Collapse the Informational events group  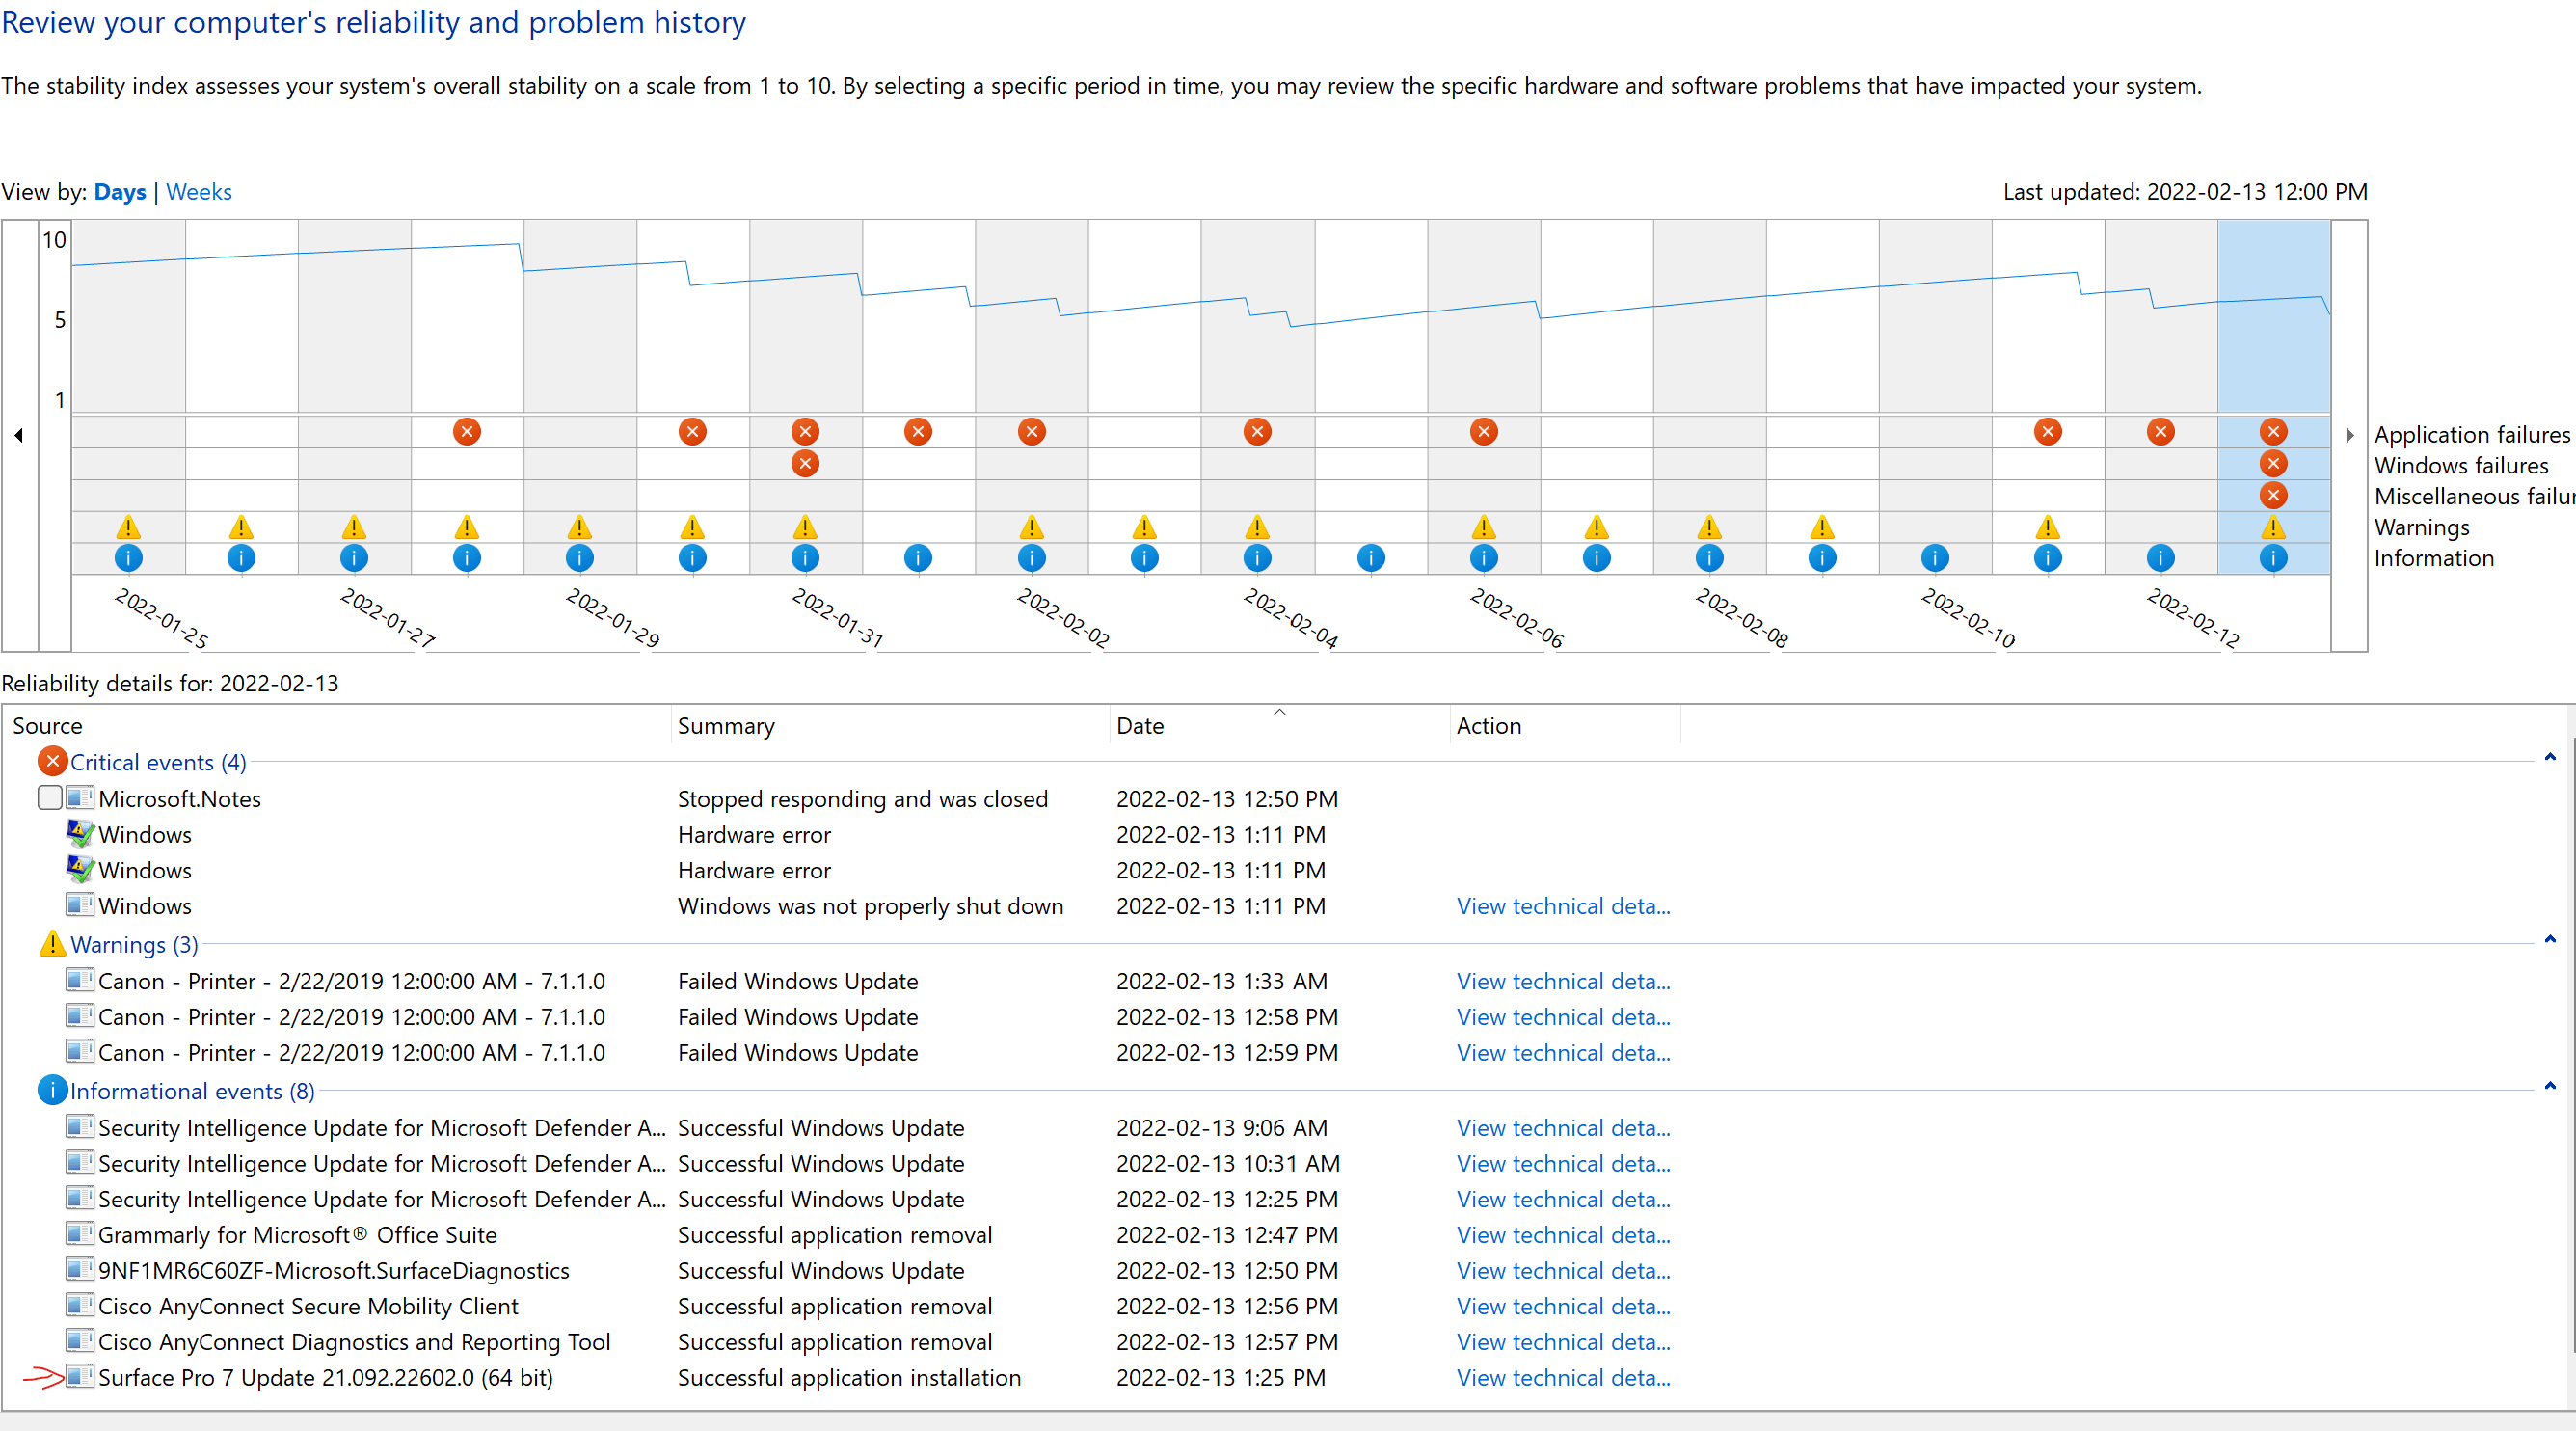2550,1087
